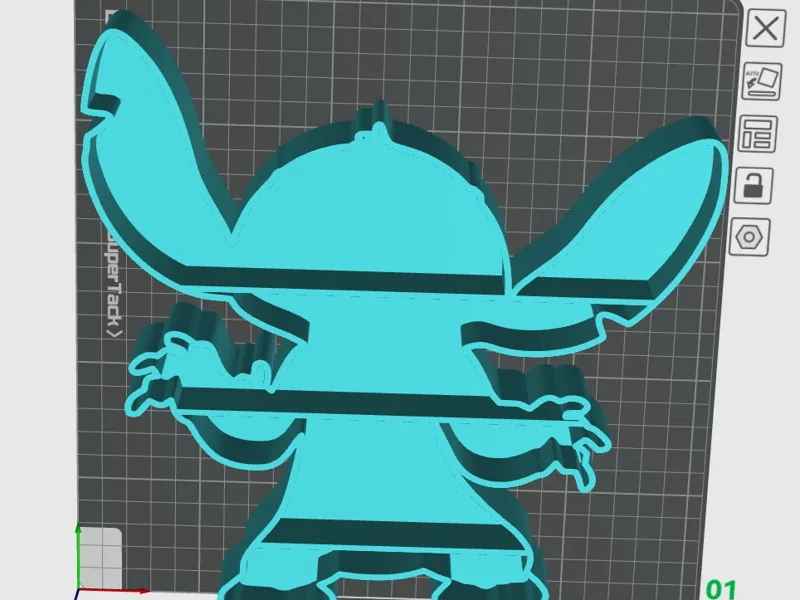Click the plate number 01 label

[x=721, y=589]
